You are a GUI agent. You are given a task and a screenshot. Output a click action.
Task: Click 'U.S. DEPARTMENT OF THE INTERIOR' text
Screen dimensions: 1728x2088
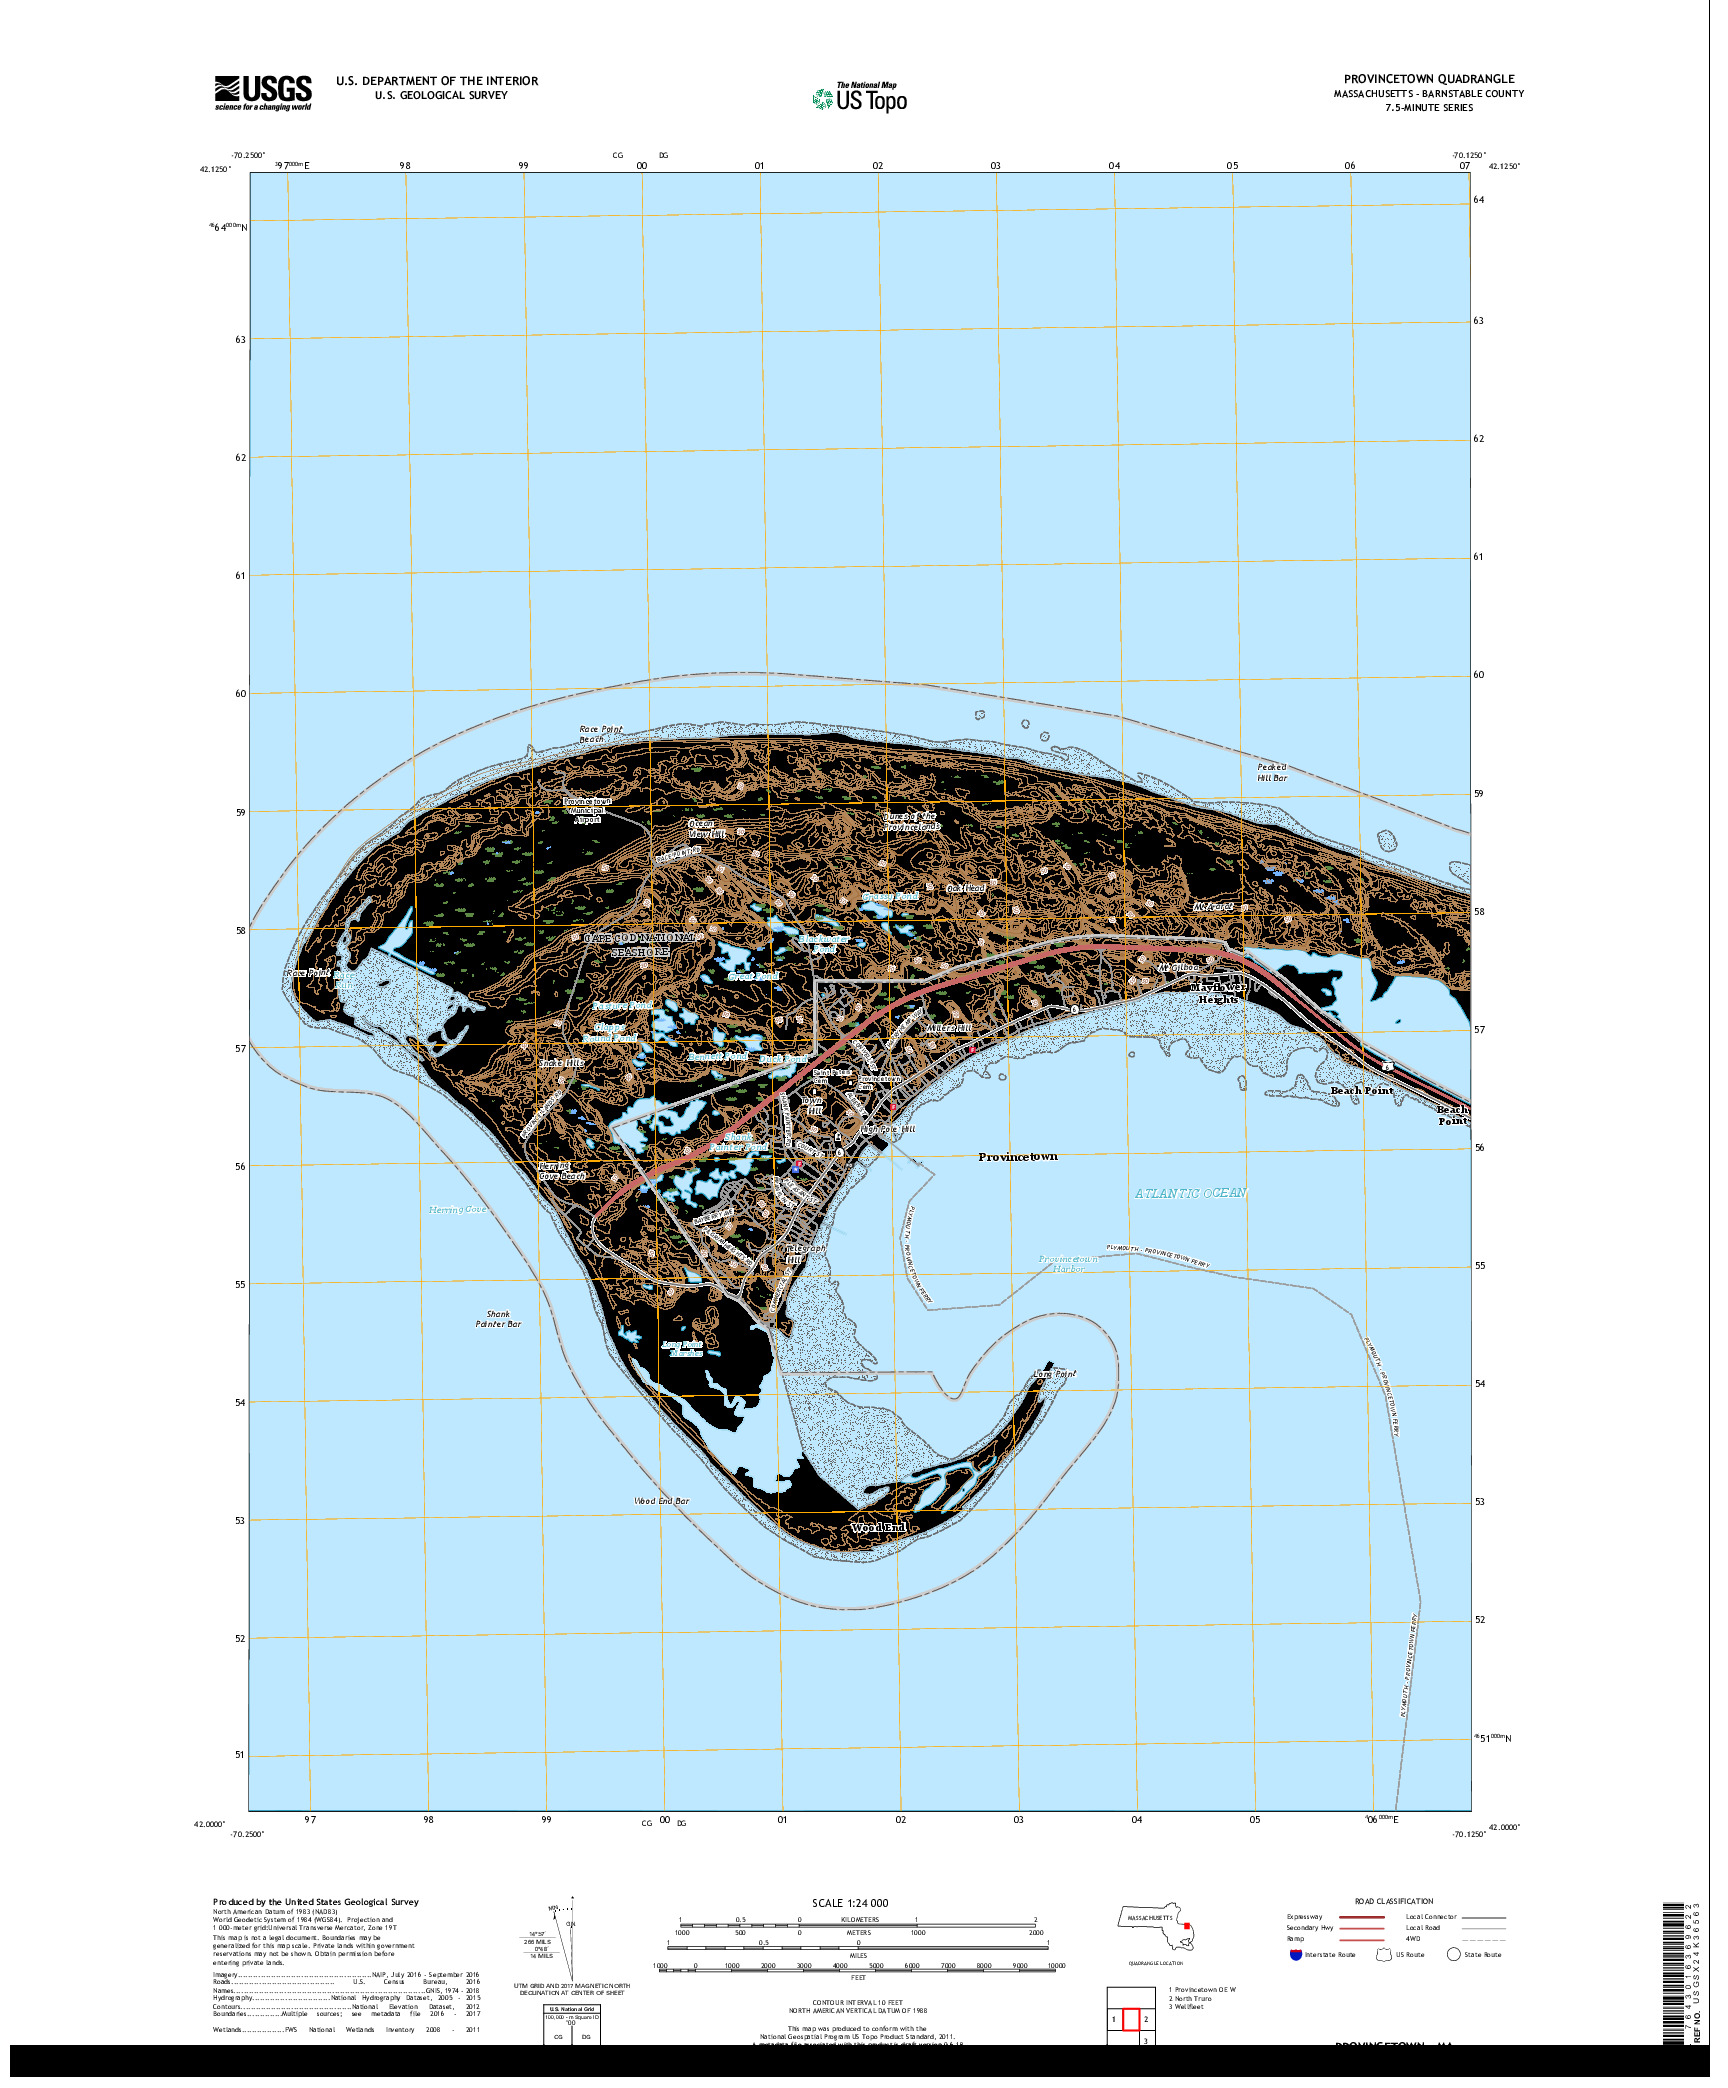pos(437,81)
